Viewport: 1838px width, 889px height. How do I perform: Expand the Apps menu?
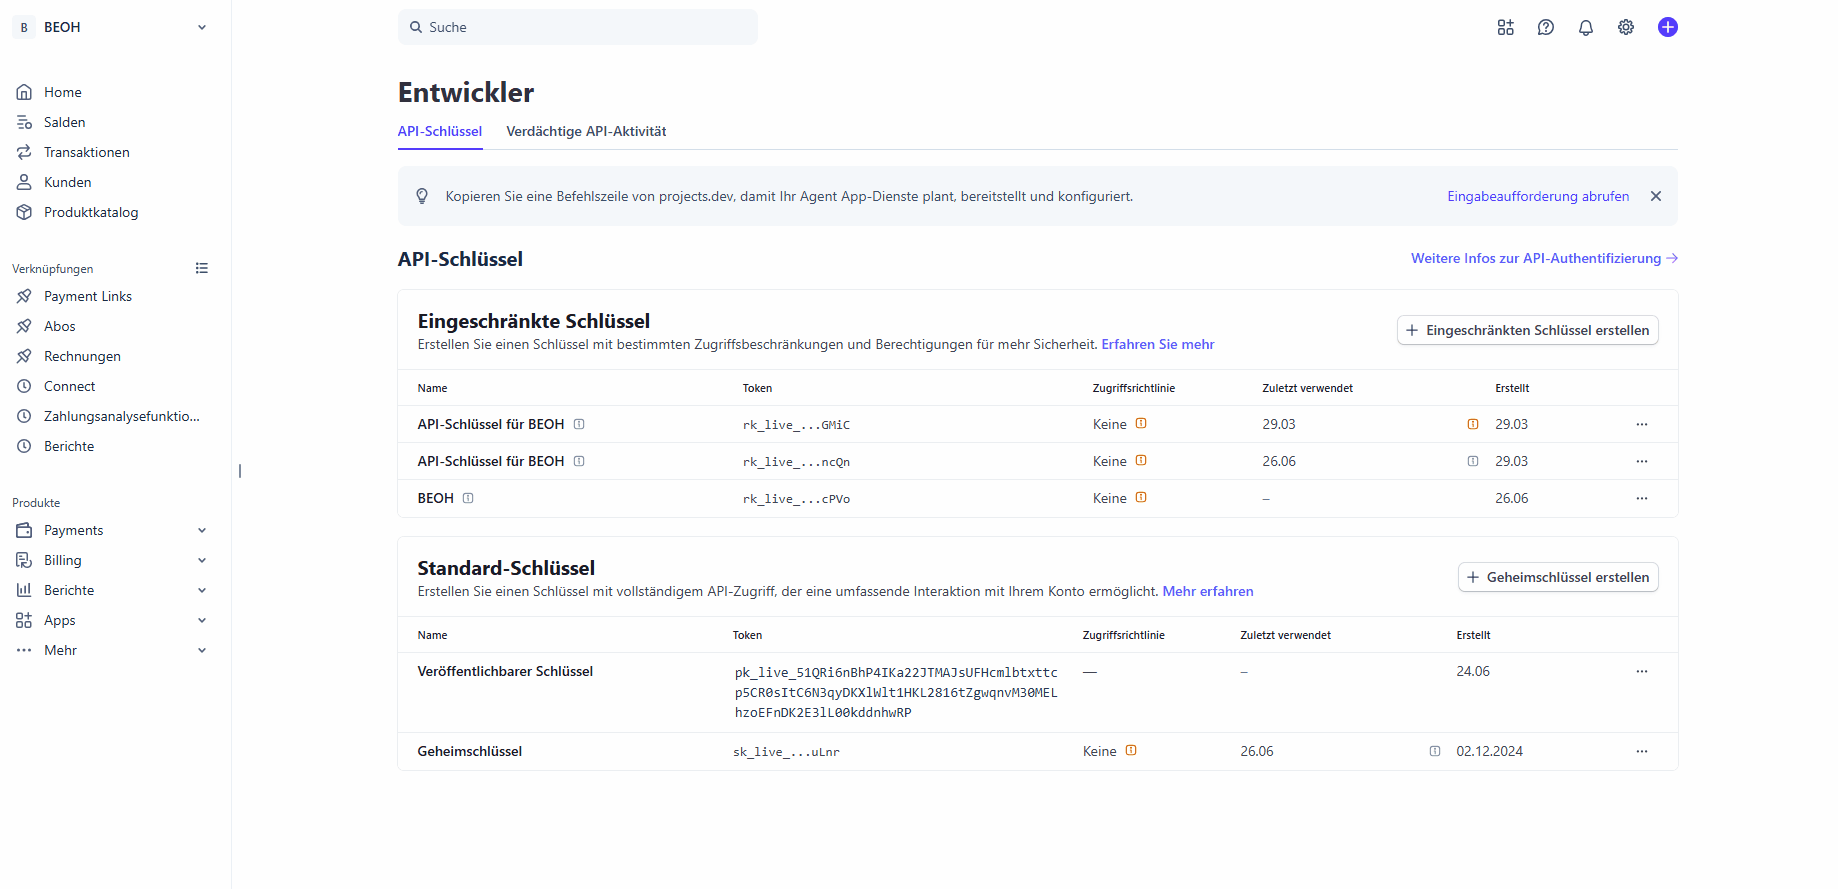pos(111,620)
